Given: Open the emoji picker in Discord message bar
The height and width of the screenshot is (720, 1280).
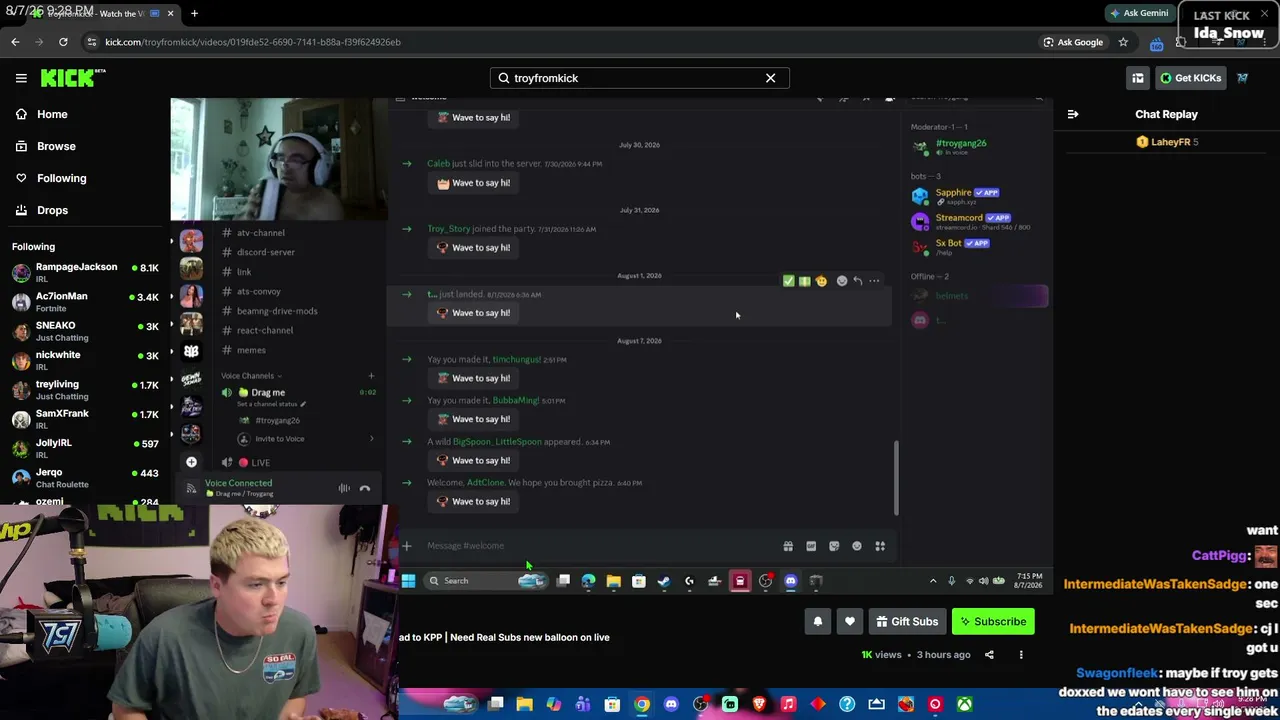Looking at the screenshot, I should click(x=857, y=546).
